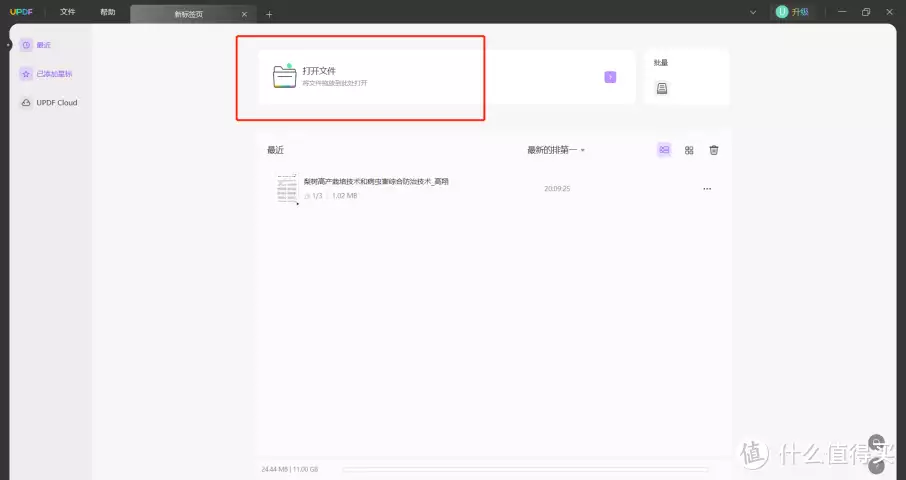Restore the window size
Image resolution: width=906 pixels, height=480 pixels.
[866, 12]
